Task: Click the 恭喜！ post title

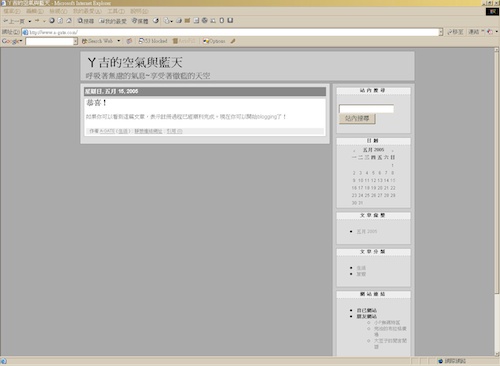Action: [97, 103]
